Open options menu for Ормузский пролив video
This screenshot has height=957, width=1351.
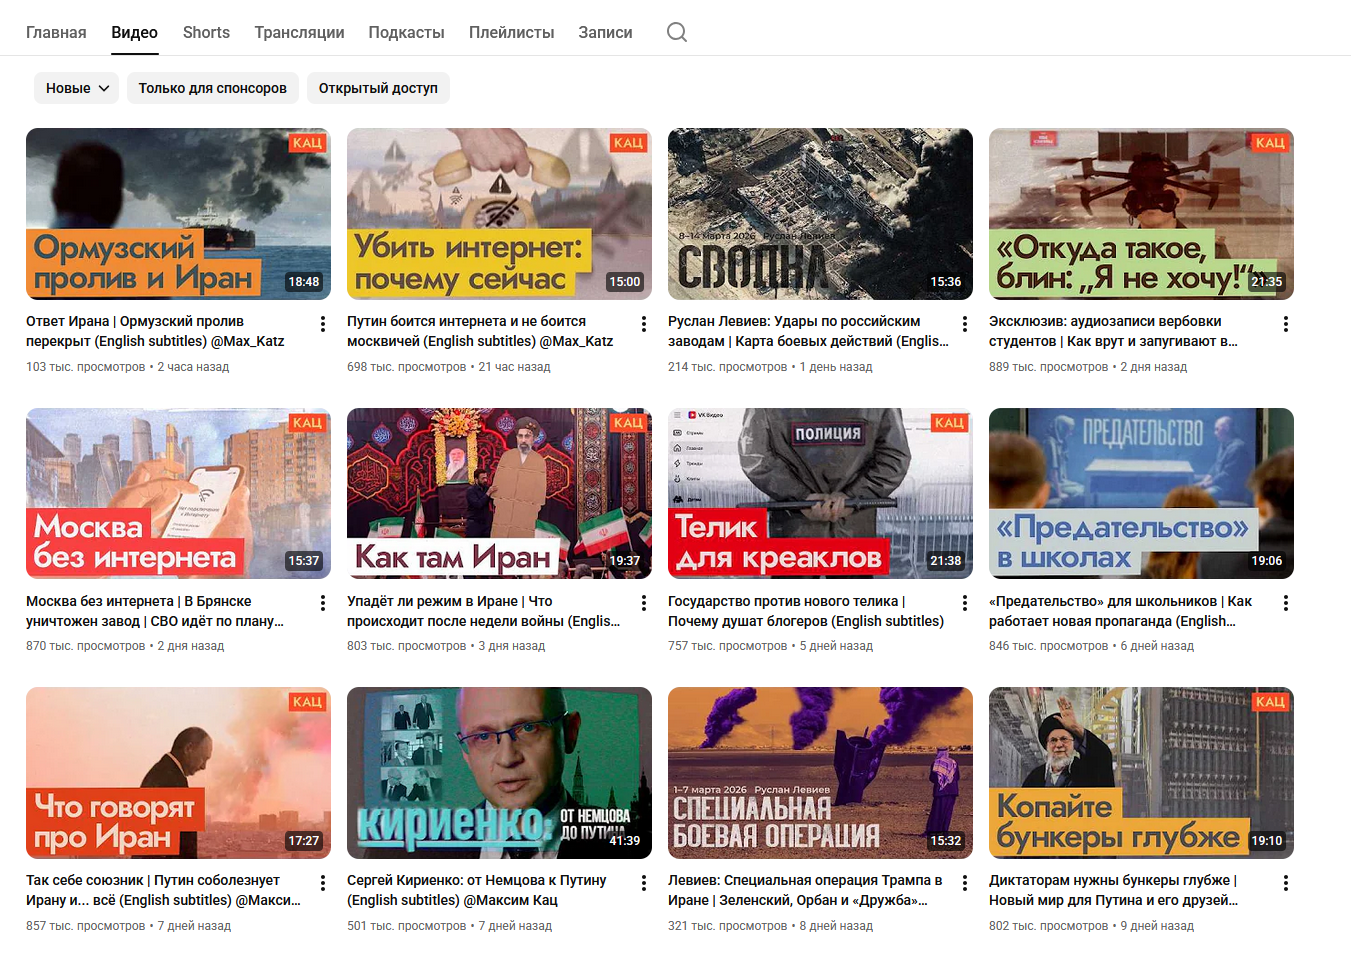tap(322, 324)
